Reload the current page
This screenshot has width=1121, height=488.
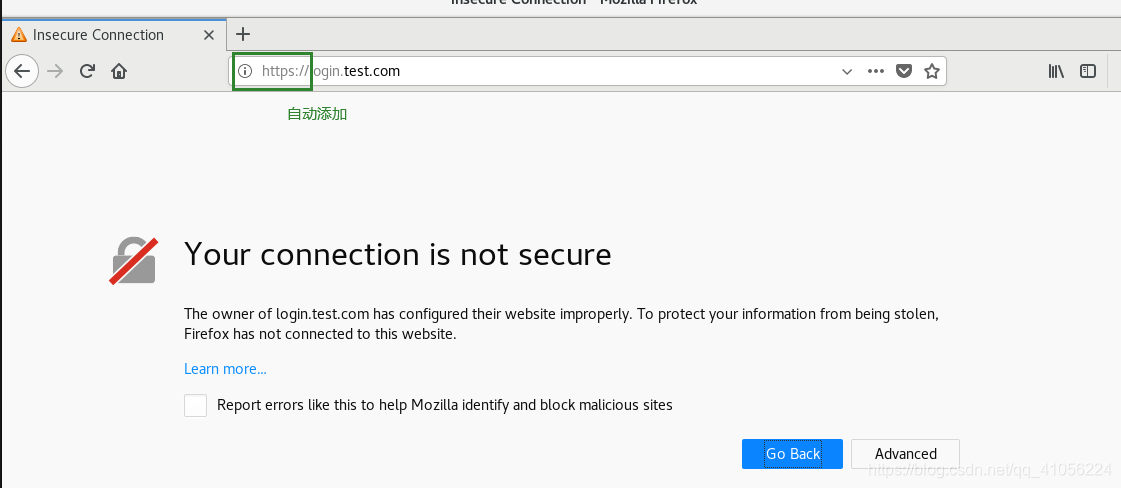click(87, 71)
